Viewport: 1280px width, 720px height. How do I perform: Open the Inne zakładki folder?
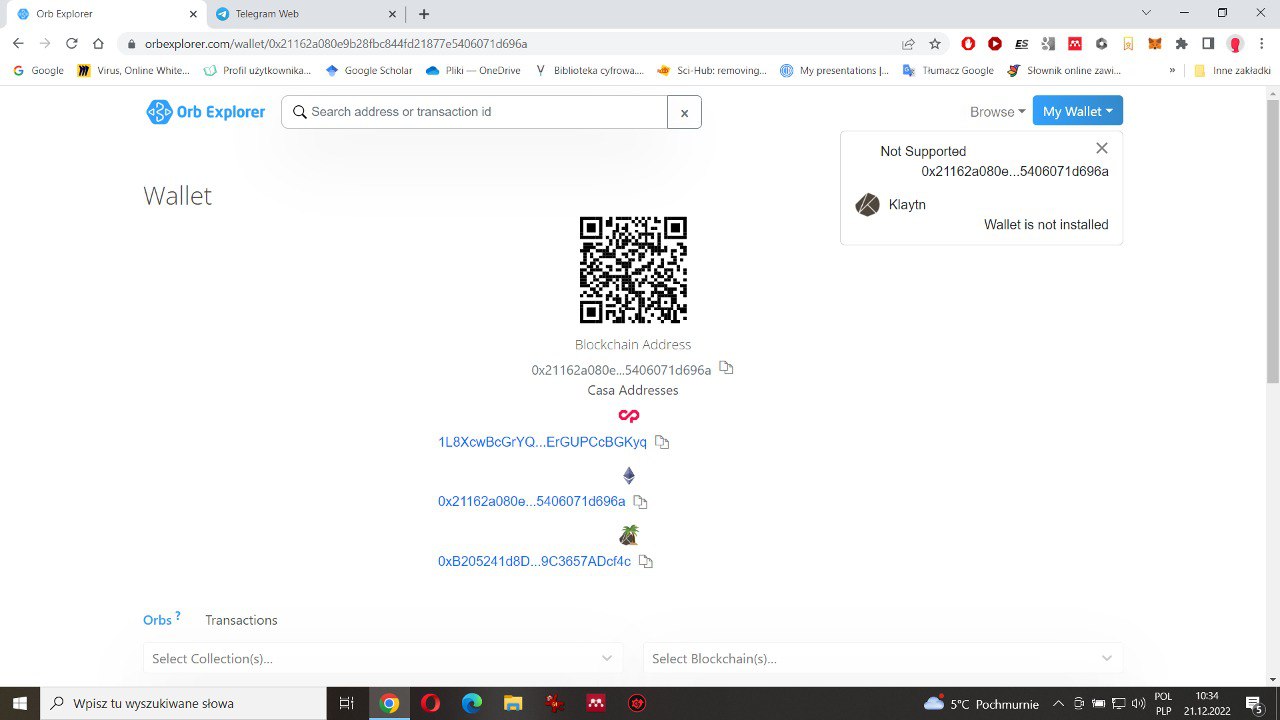1232,71
